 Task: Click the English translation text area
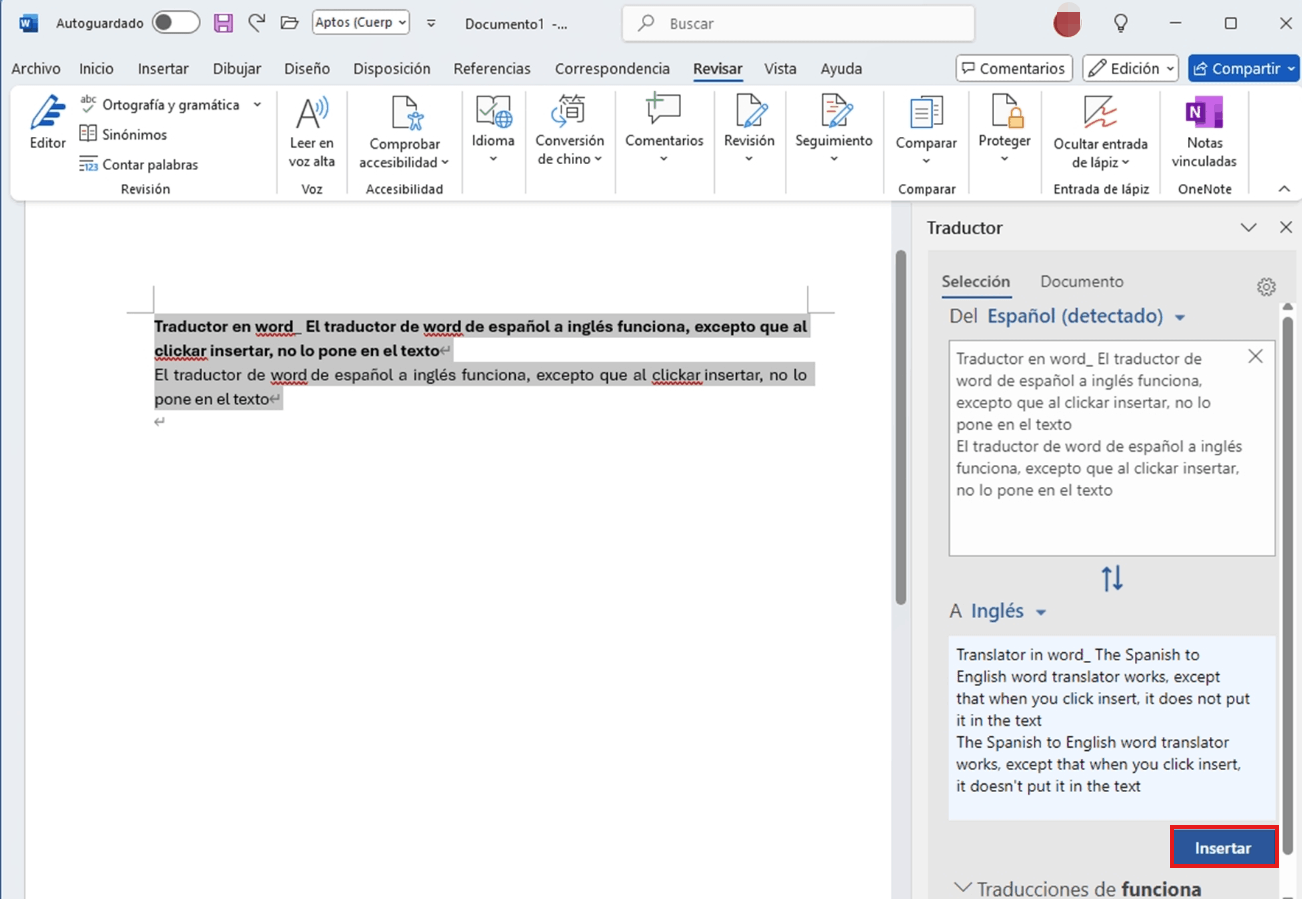point(1112,728)
